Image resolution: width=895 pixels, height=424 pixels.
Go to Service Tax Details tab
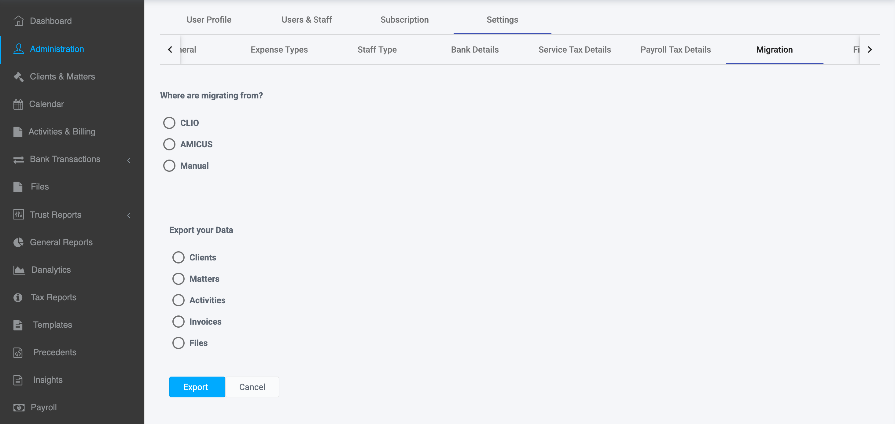[575, 50]
